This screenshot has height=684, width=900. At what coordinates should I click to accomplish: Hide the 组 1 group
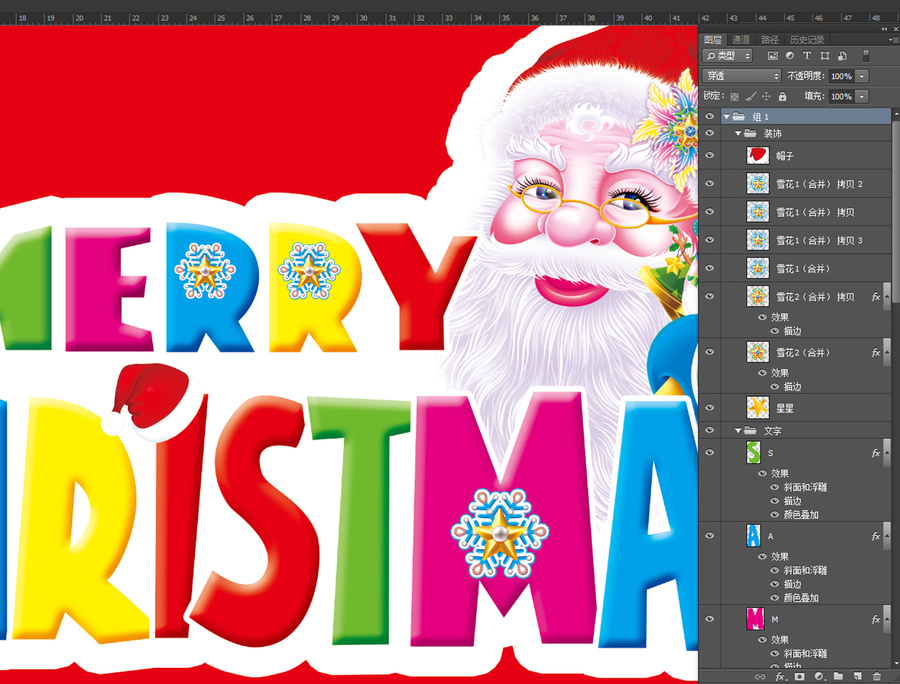coord(710,116)
